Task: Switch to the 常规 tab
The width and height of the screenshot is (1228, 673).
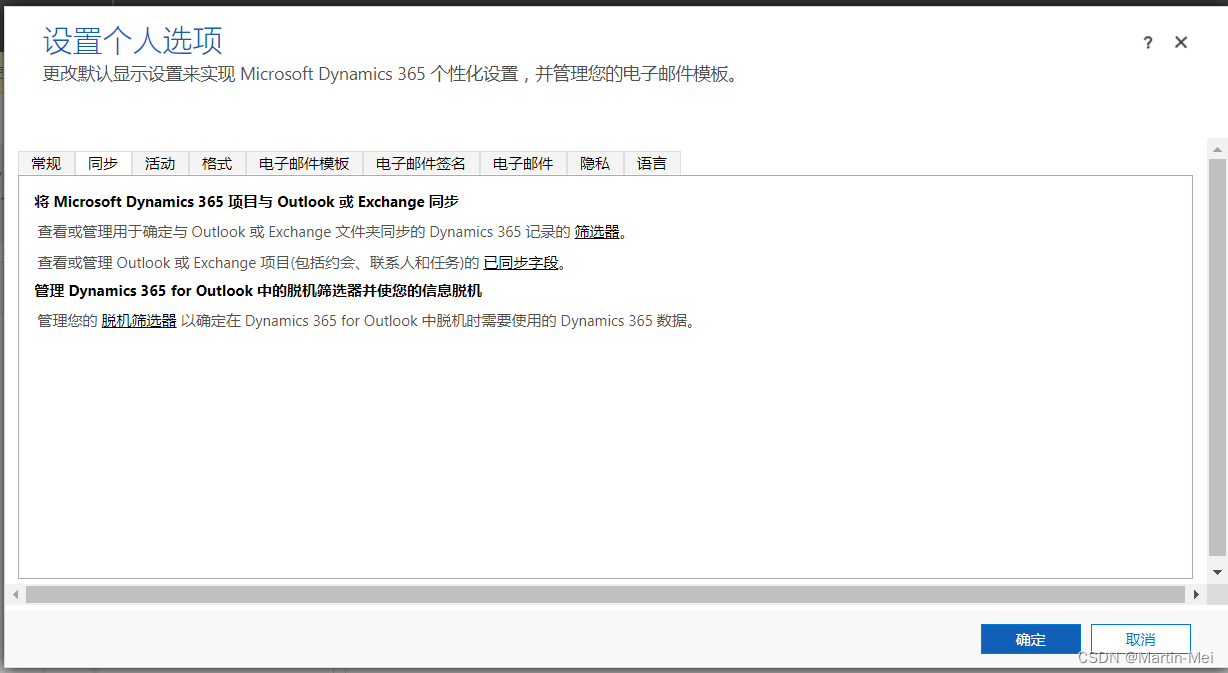Action: coord(46,163)
